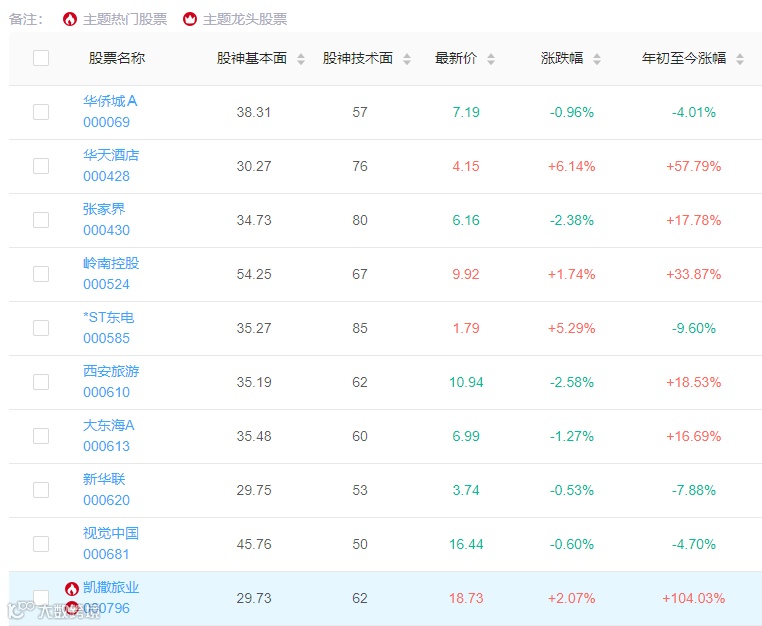Click the fundamentals score 45.76

[x=254, y=544]
